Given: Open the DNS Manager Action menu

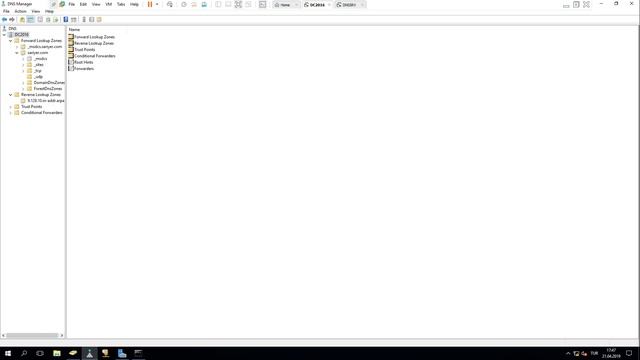Looking at the screenshot, I should [20, 11].
